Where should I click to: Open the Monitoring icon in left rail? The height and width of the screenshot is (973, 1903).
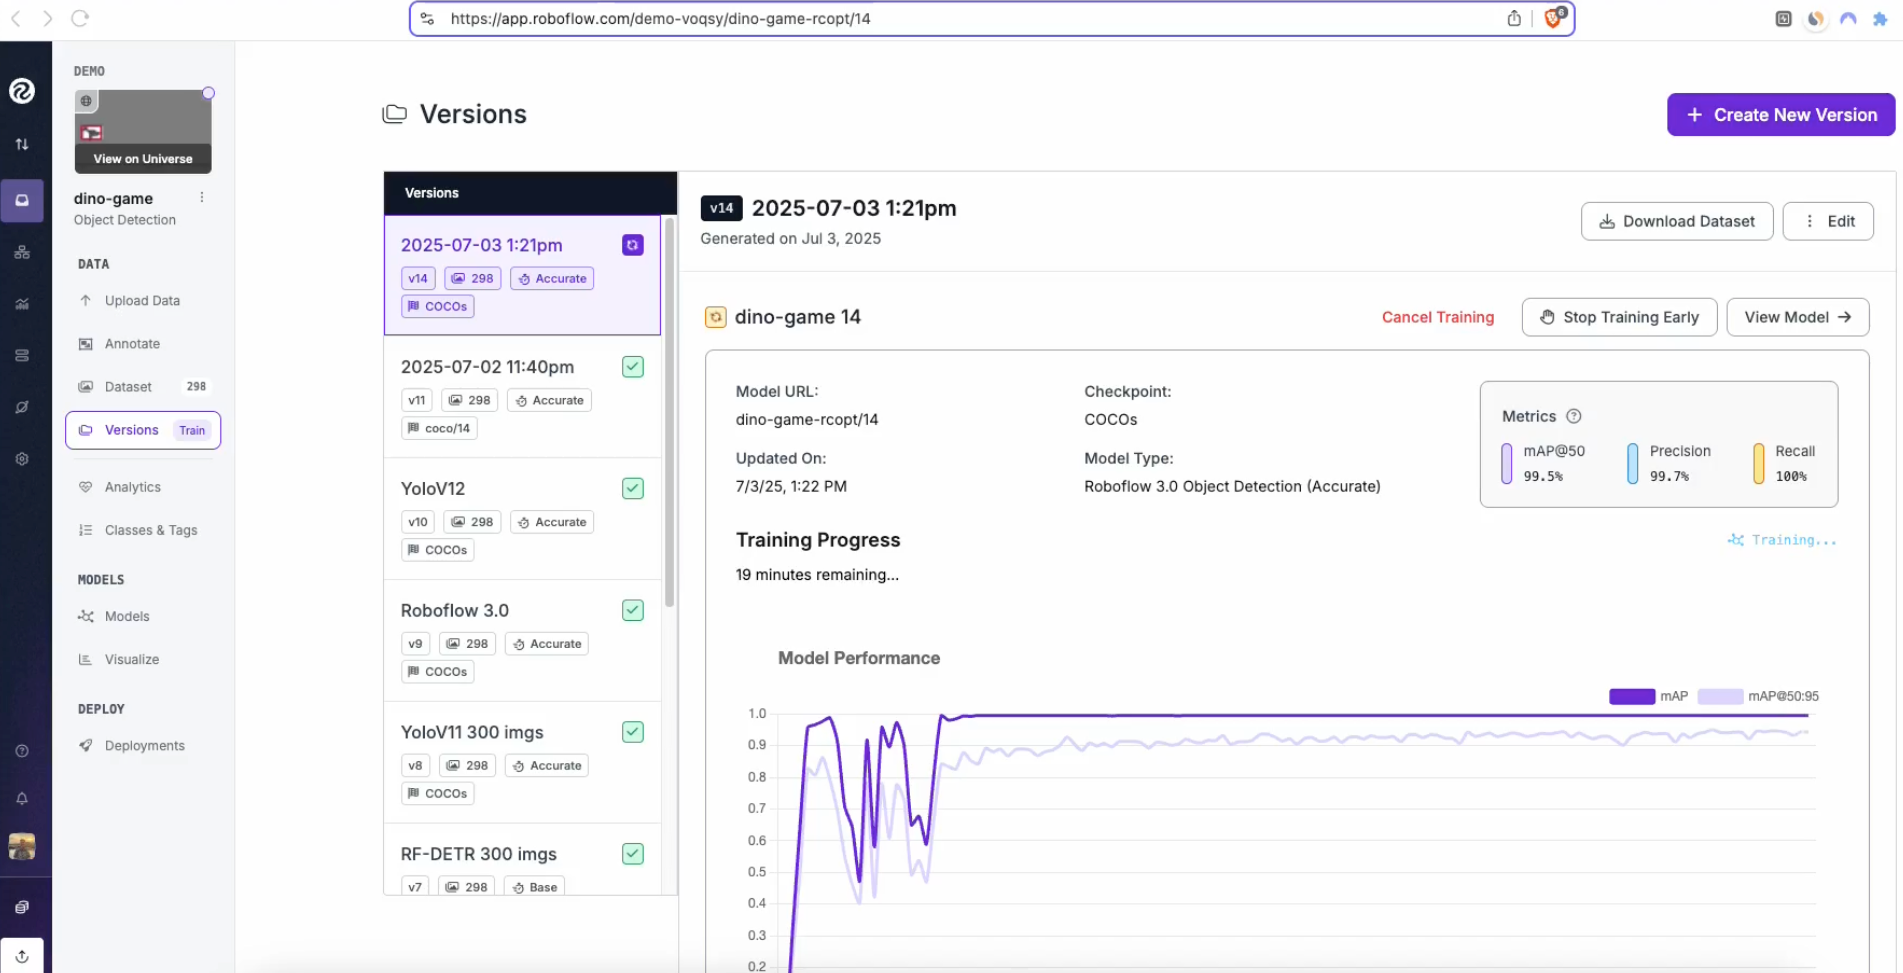(22, 304)
